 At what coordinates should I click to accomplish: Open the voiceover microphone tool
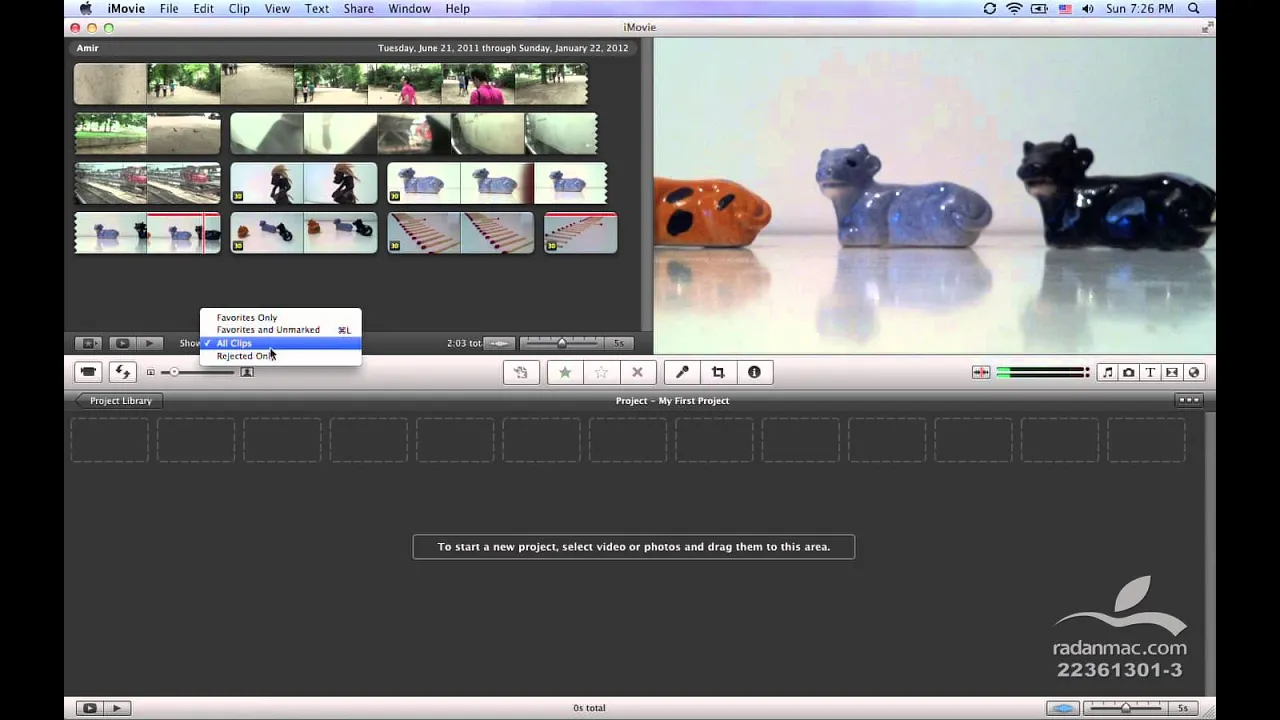click(x=682, y=372)
